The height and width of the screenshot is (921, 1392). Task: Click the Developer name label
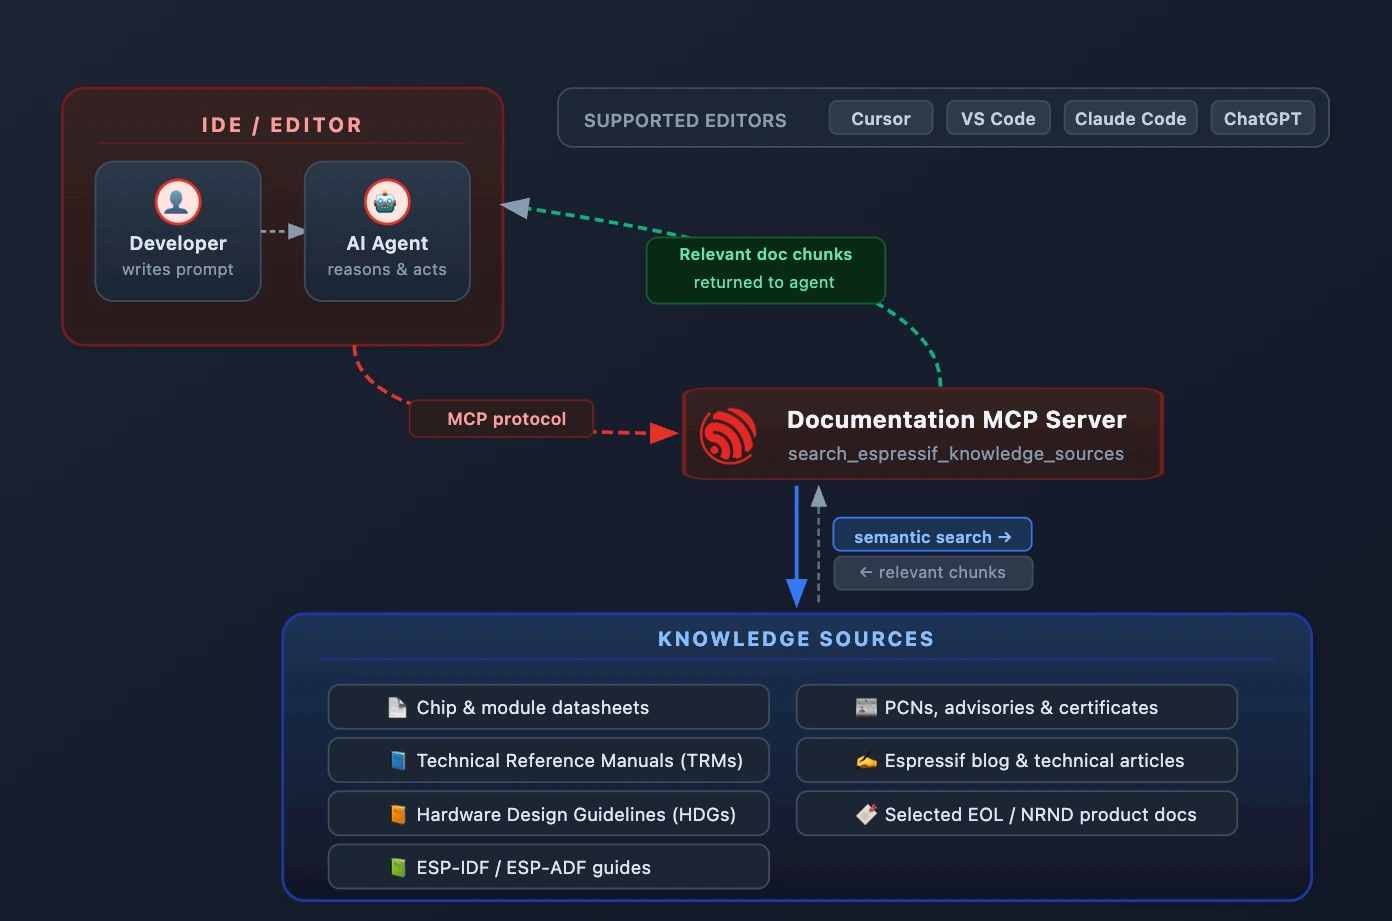(x=178, y=243)
